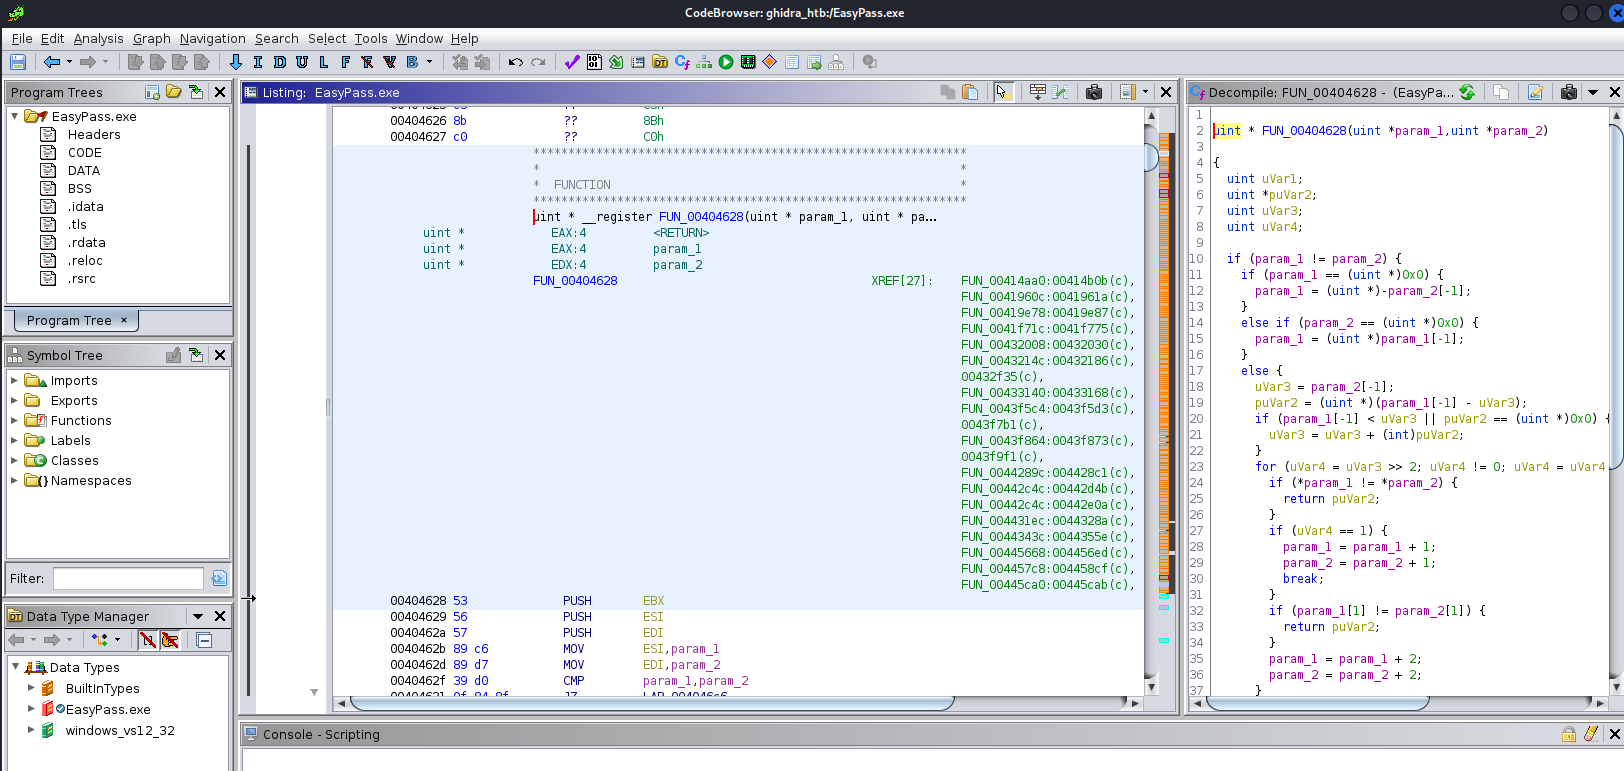
Task: Expand the Labels folder in Symbol Tree
Action: tap(14, 440)
